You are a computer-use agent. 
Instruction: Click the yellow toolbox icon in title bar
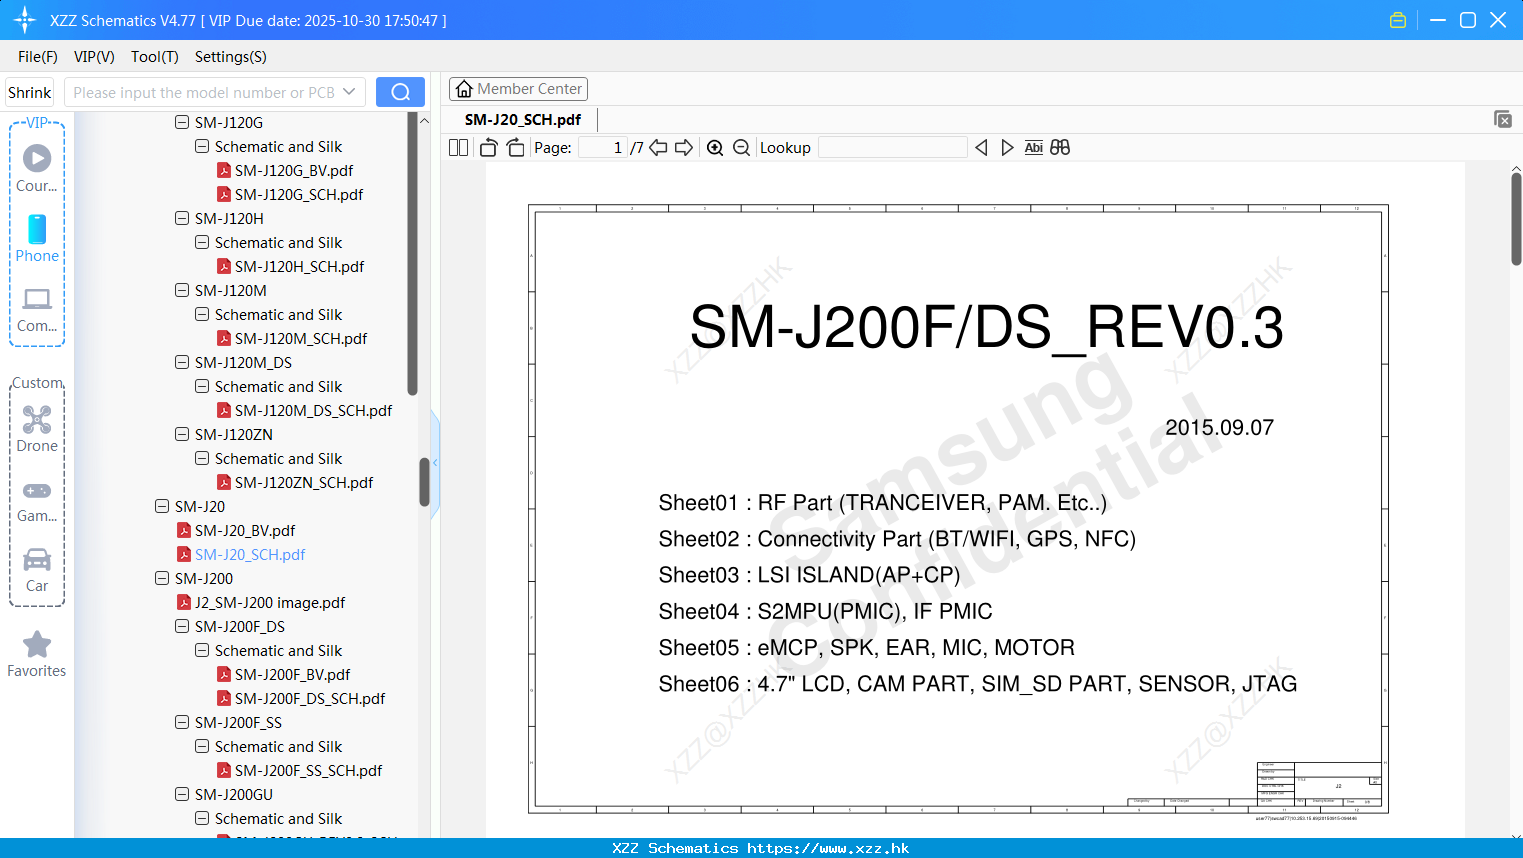point(1398,20)
